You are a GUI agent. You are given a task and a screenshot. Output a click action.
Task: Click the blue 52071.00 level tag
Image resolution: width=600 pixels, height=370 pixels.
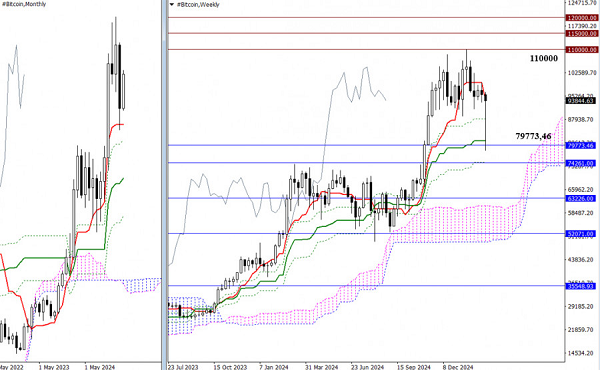tap(581, 234)
